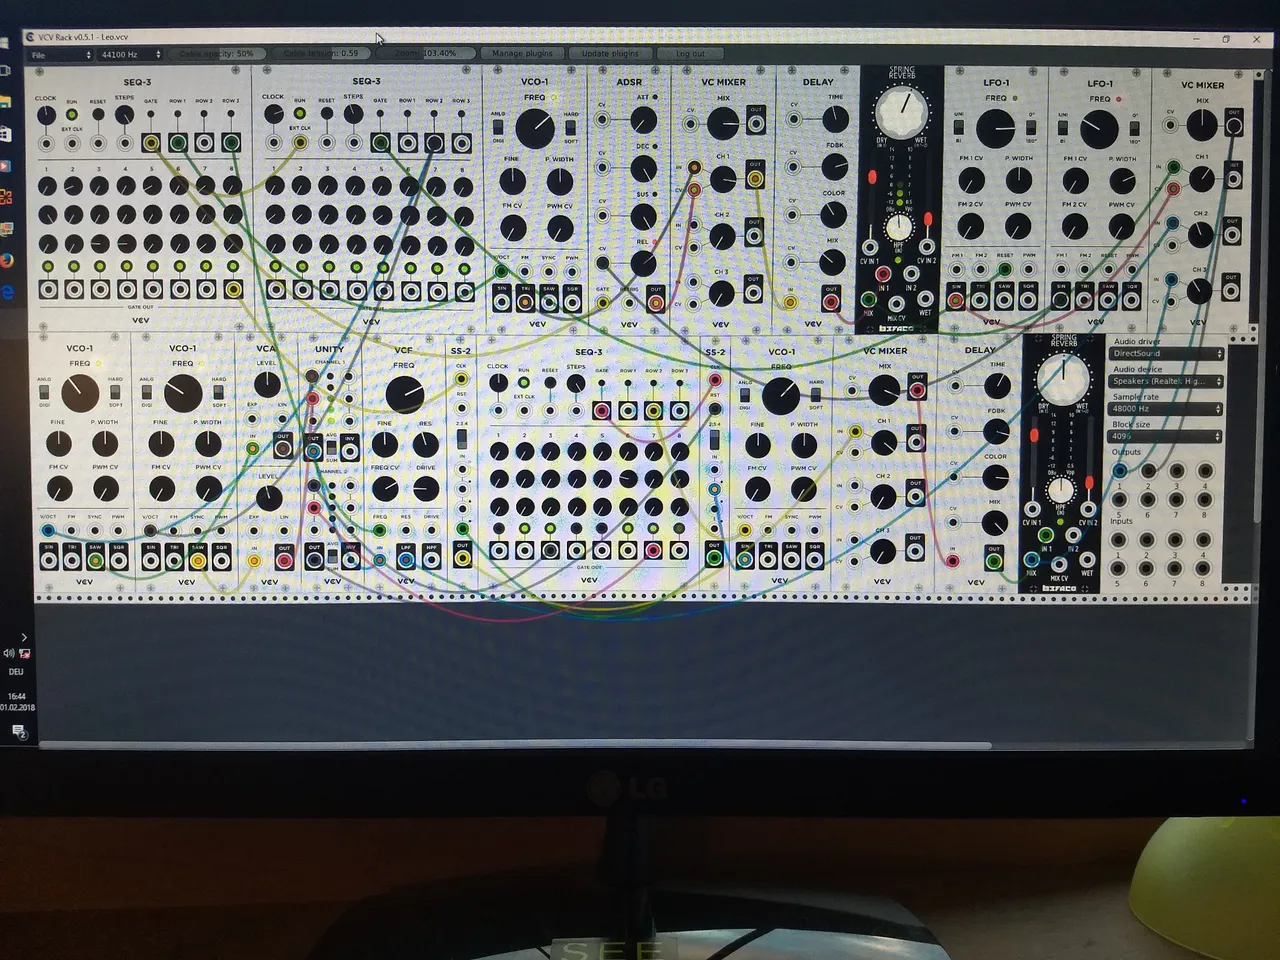Screen dimensions: 1280x960
Task: Open Firefox from the Windows taskbar
Action: coord(7,260)
